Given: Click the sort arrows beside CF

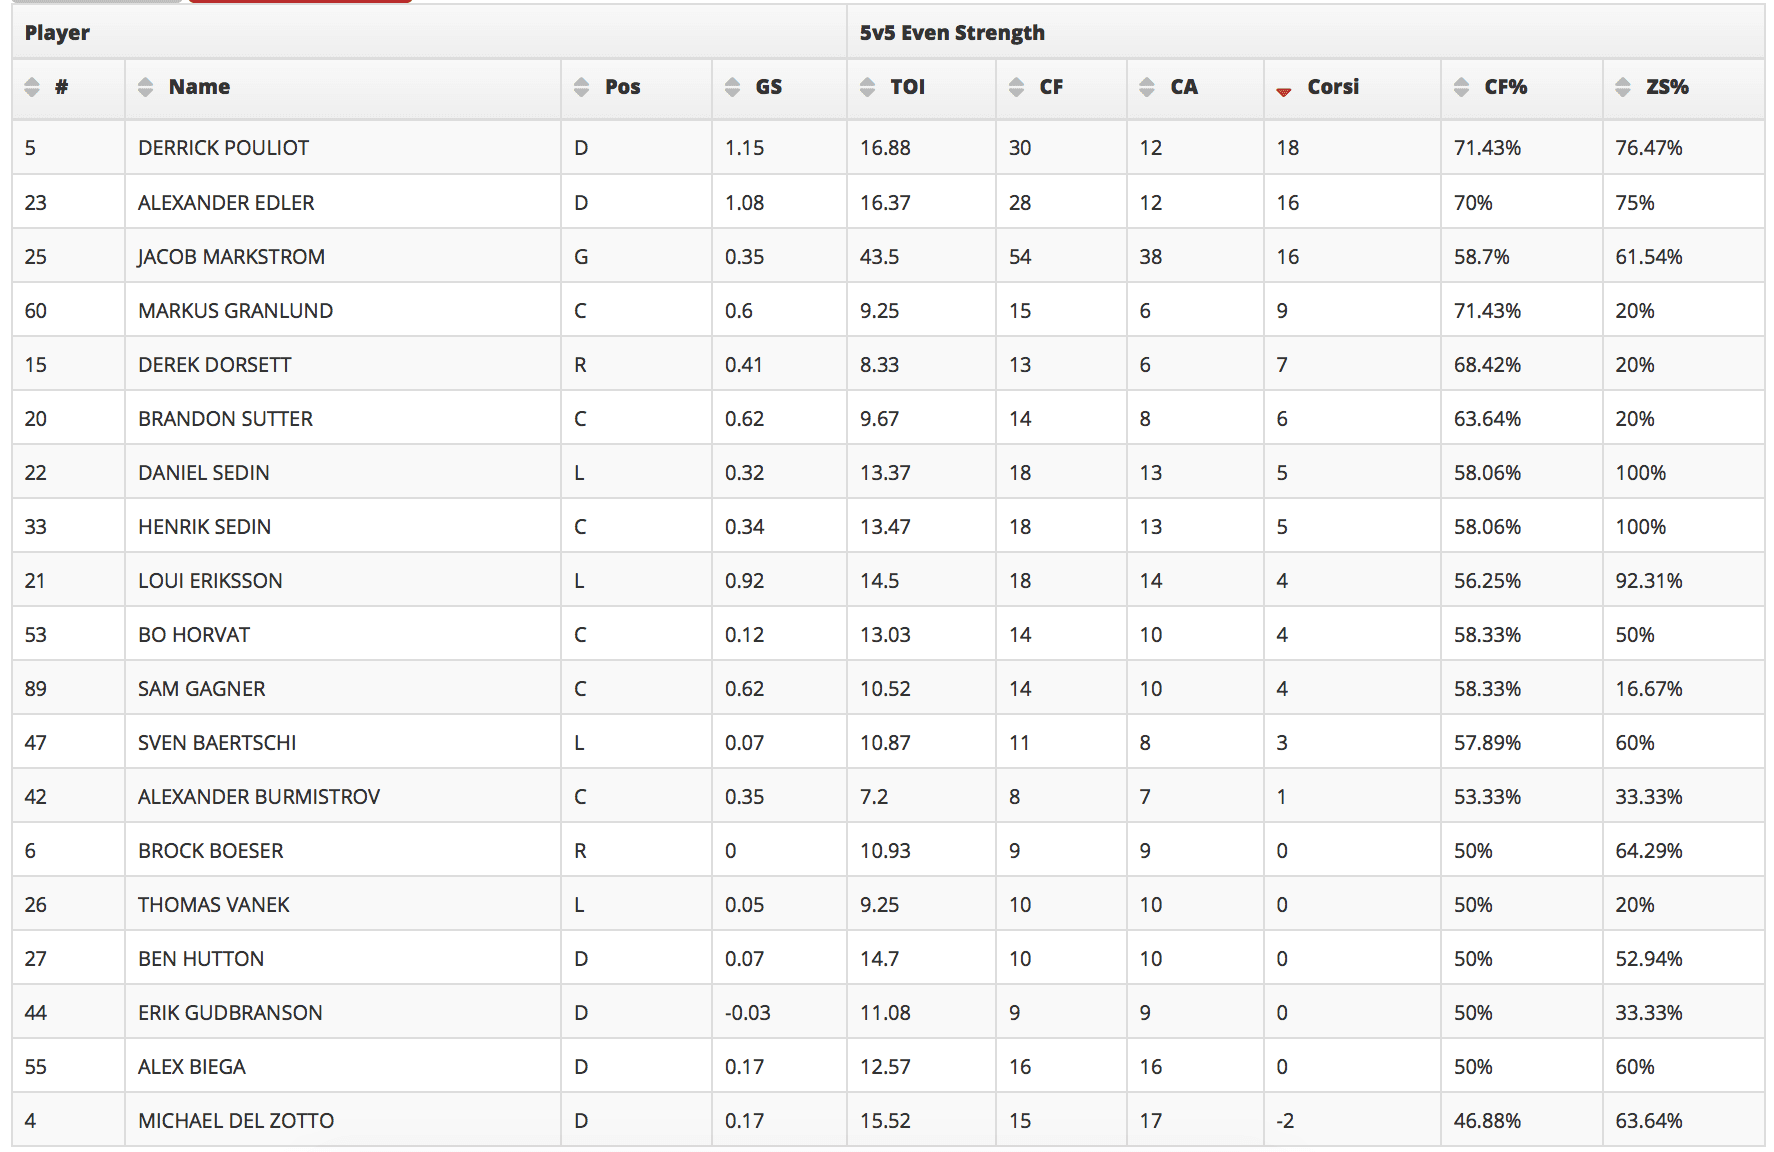Looking at the screenshot, I should click(x=1017, y=87).
